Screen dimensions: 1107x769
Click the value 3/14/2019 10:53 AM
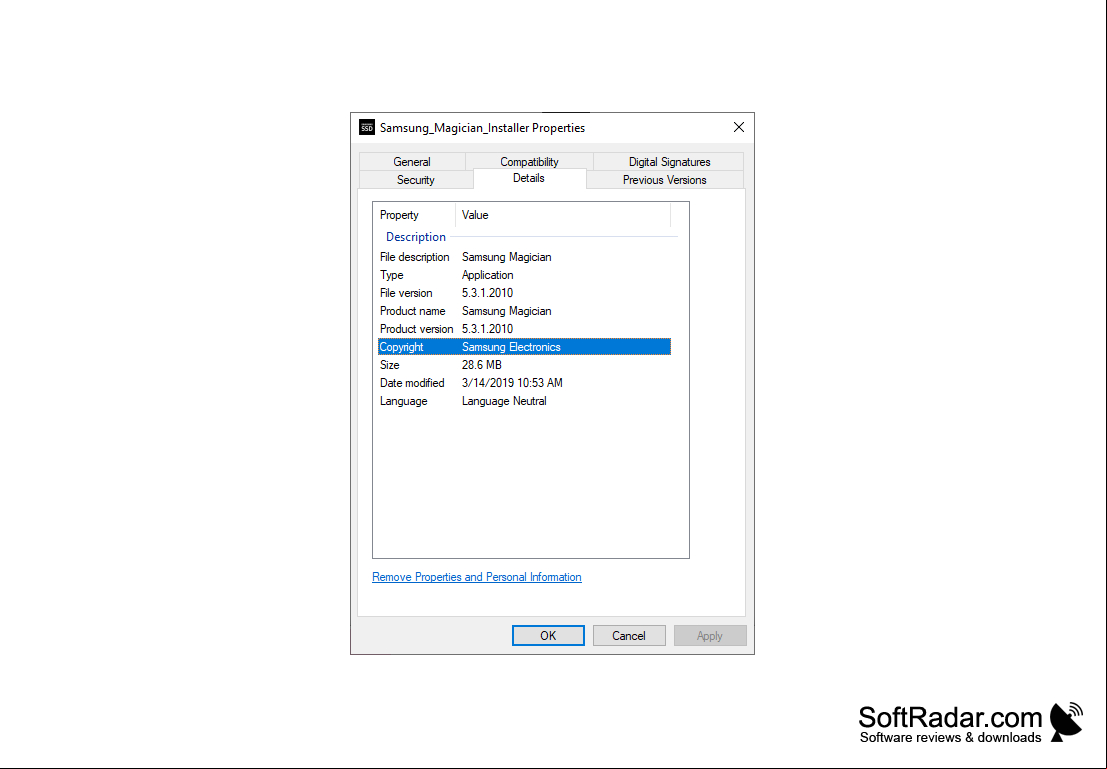[x=512, y=383]
